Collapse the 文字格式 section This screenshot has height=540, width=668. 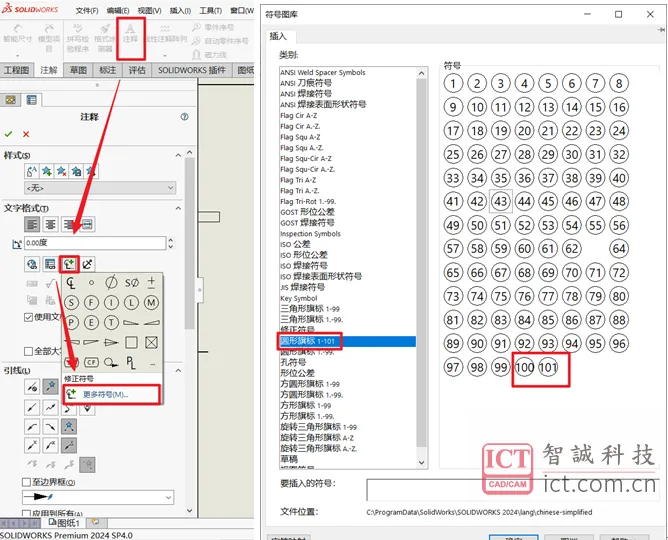click(178, 208)
